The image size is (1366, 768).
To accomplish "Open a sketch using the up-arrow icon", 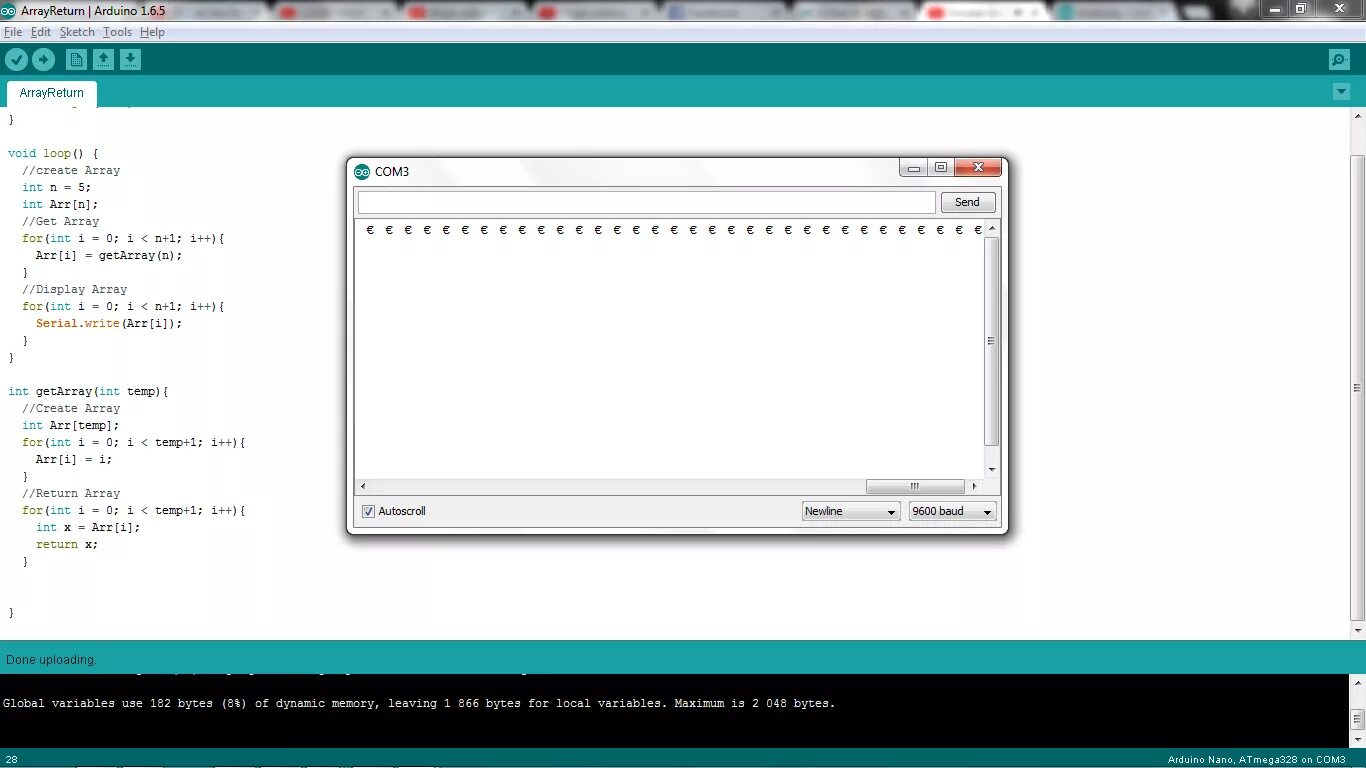I will [103, 60].
